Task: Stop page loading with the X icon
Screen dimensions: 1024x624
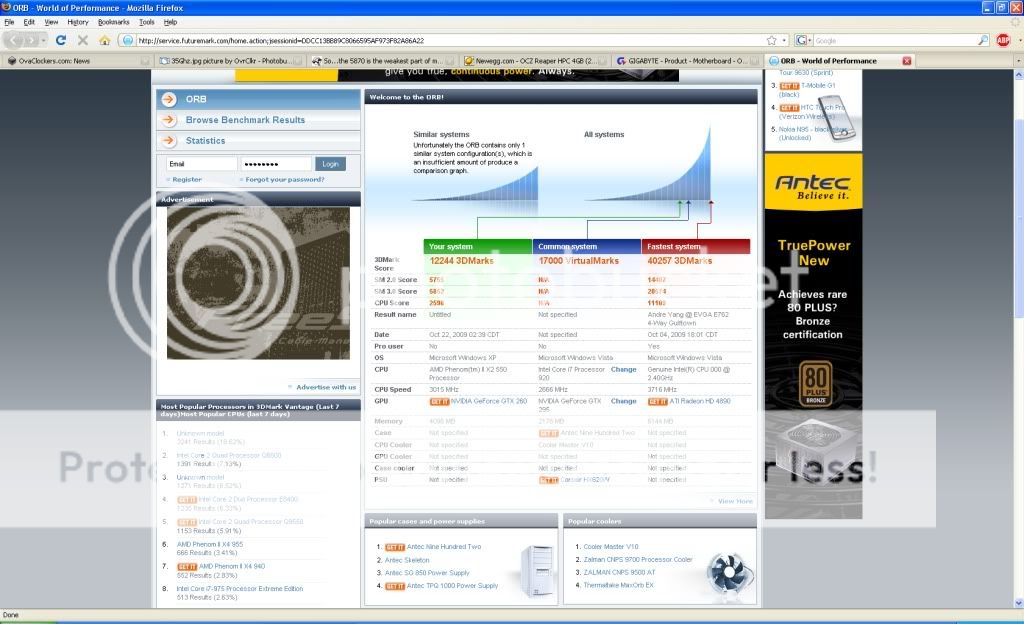Action: (x=83, y=40)
